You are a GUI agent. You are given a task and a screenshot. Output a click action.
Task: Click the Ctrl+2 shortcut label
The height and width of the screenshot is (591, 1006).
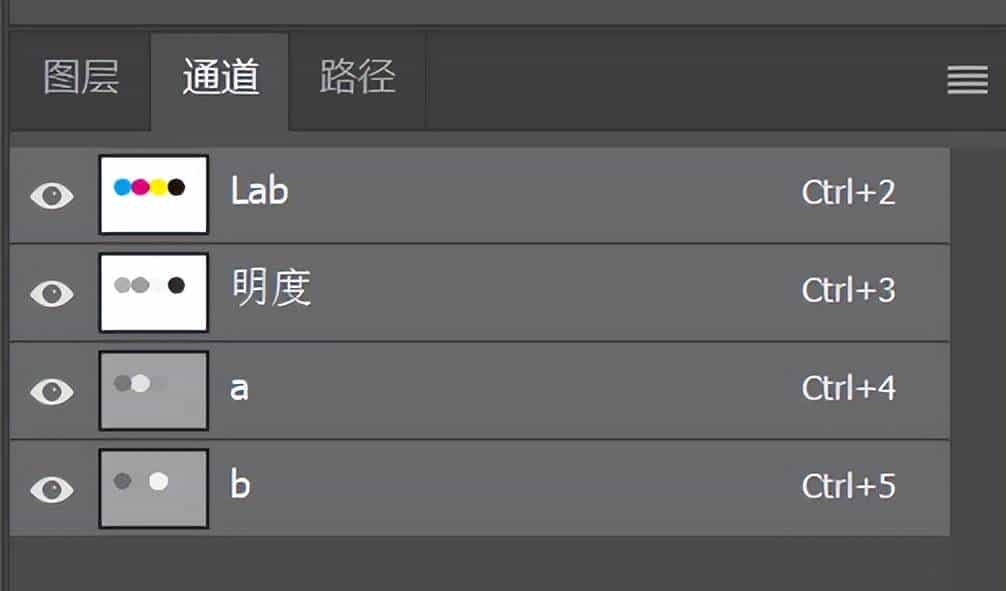click(x=849, y=193)
